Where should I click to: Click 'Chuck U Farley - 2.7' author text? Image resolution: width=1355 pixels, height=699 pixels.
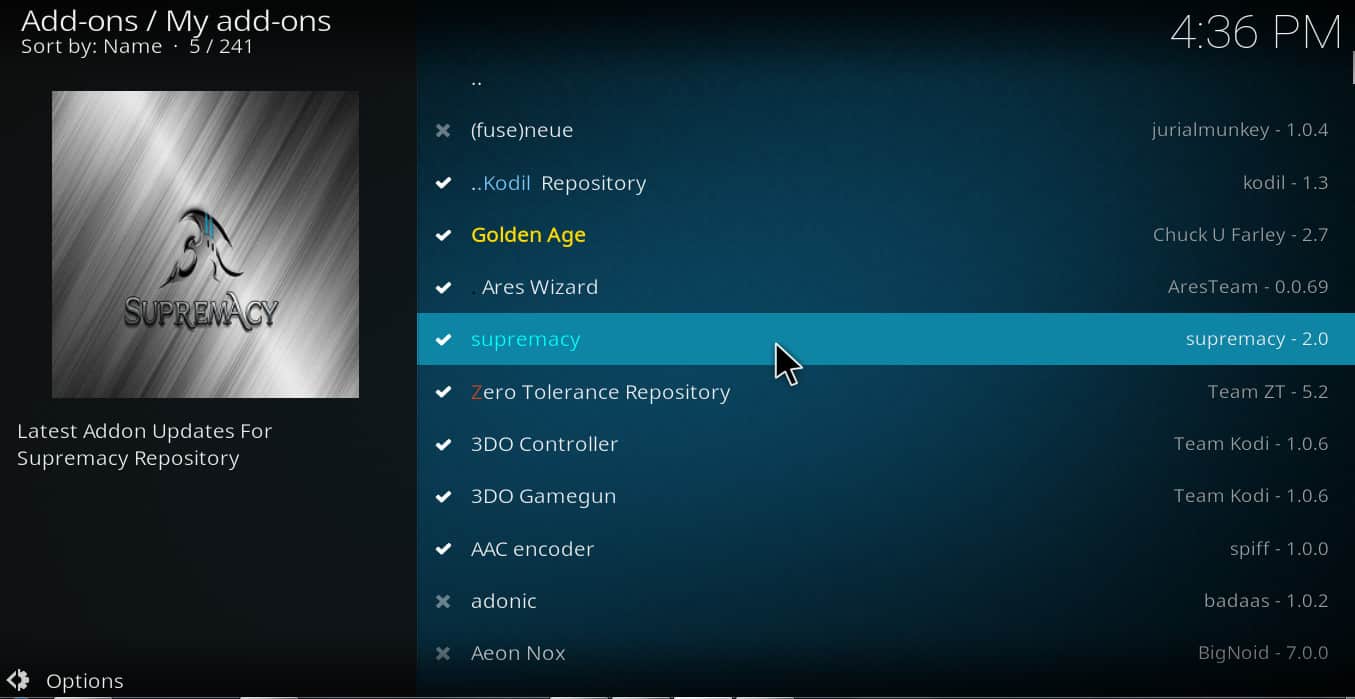[1241, 235]
